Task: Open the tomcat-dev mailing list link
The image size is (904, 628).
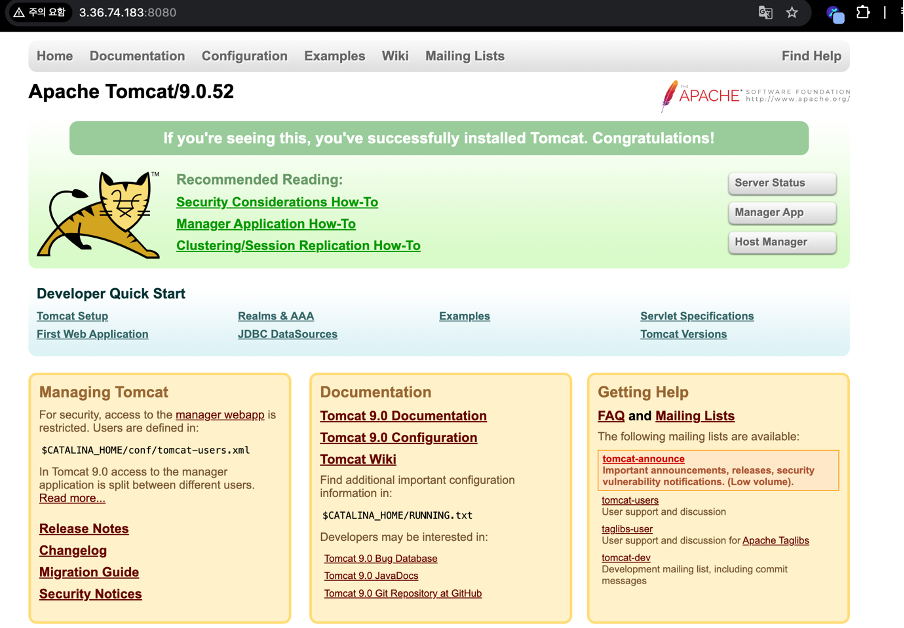Action: tap(626, 558)
